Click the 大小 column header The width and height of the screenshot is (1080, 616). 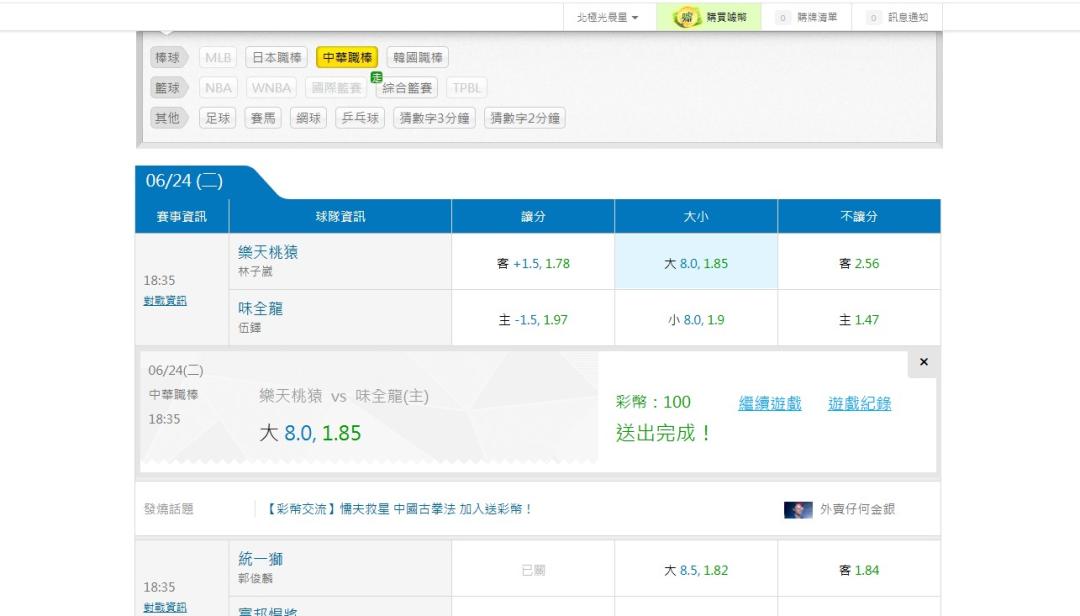pos(696,216)
